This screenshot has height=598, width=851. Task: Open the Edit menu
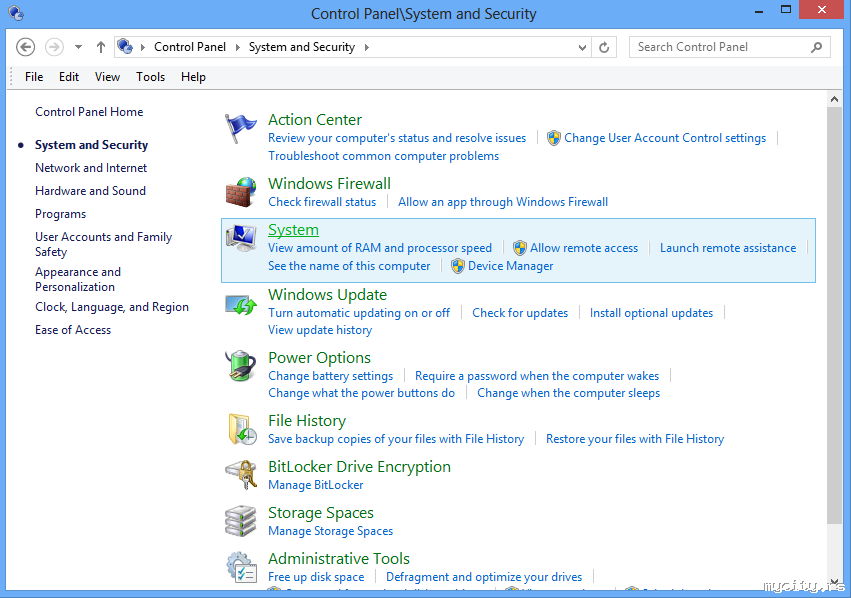69,77
